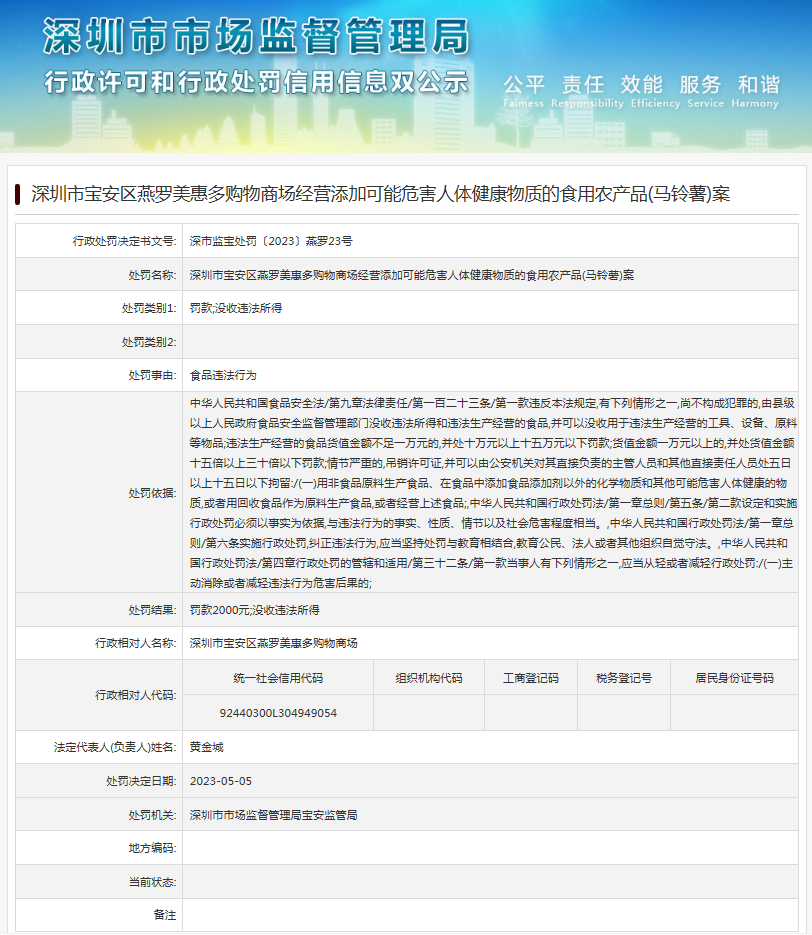The width and height of the screenshot is (812, 935).
Task: Click the 行政相对人名称 label
Action: coord(136,643)
